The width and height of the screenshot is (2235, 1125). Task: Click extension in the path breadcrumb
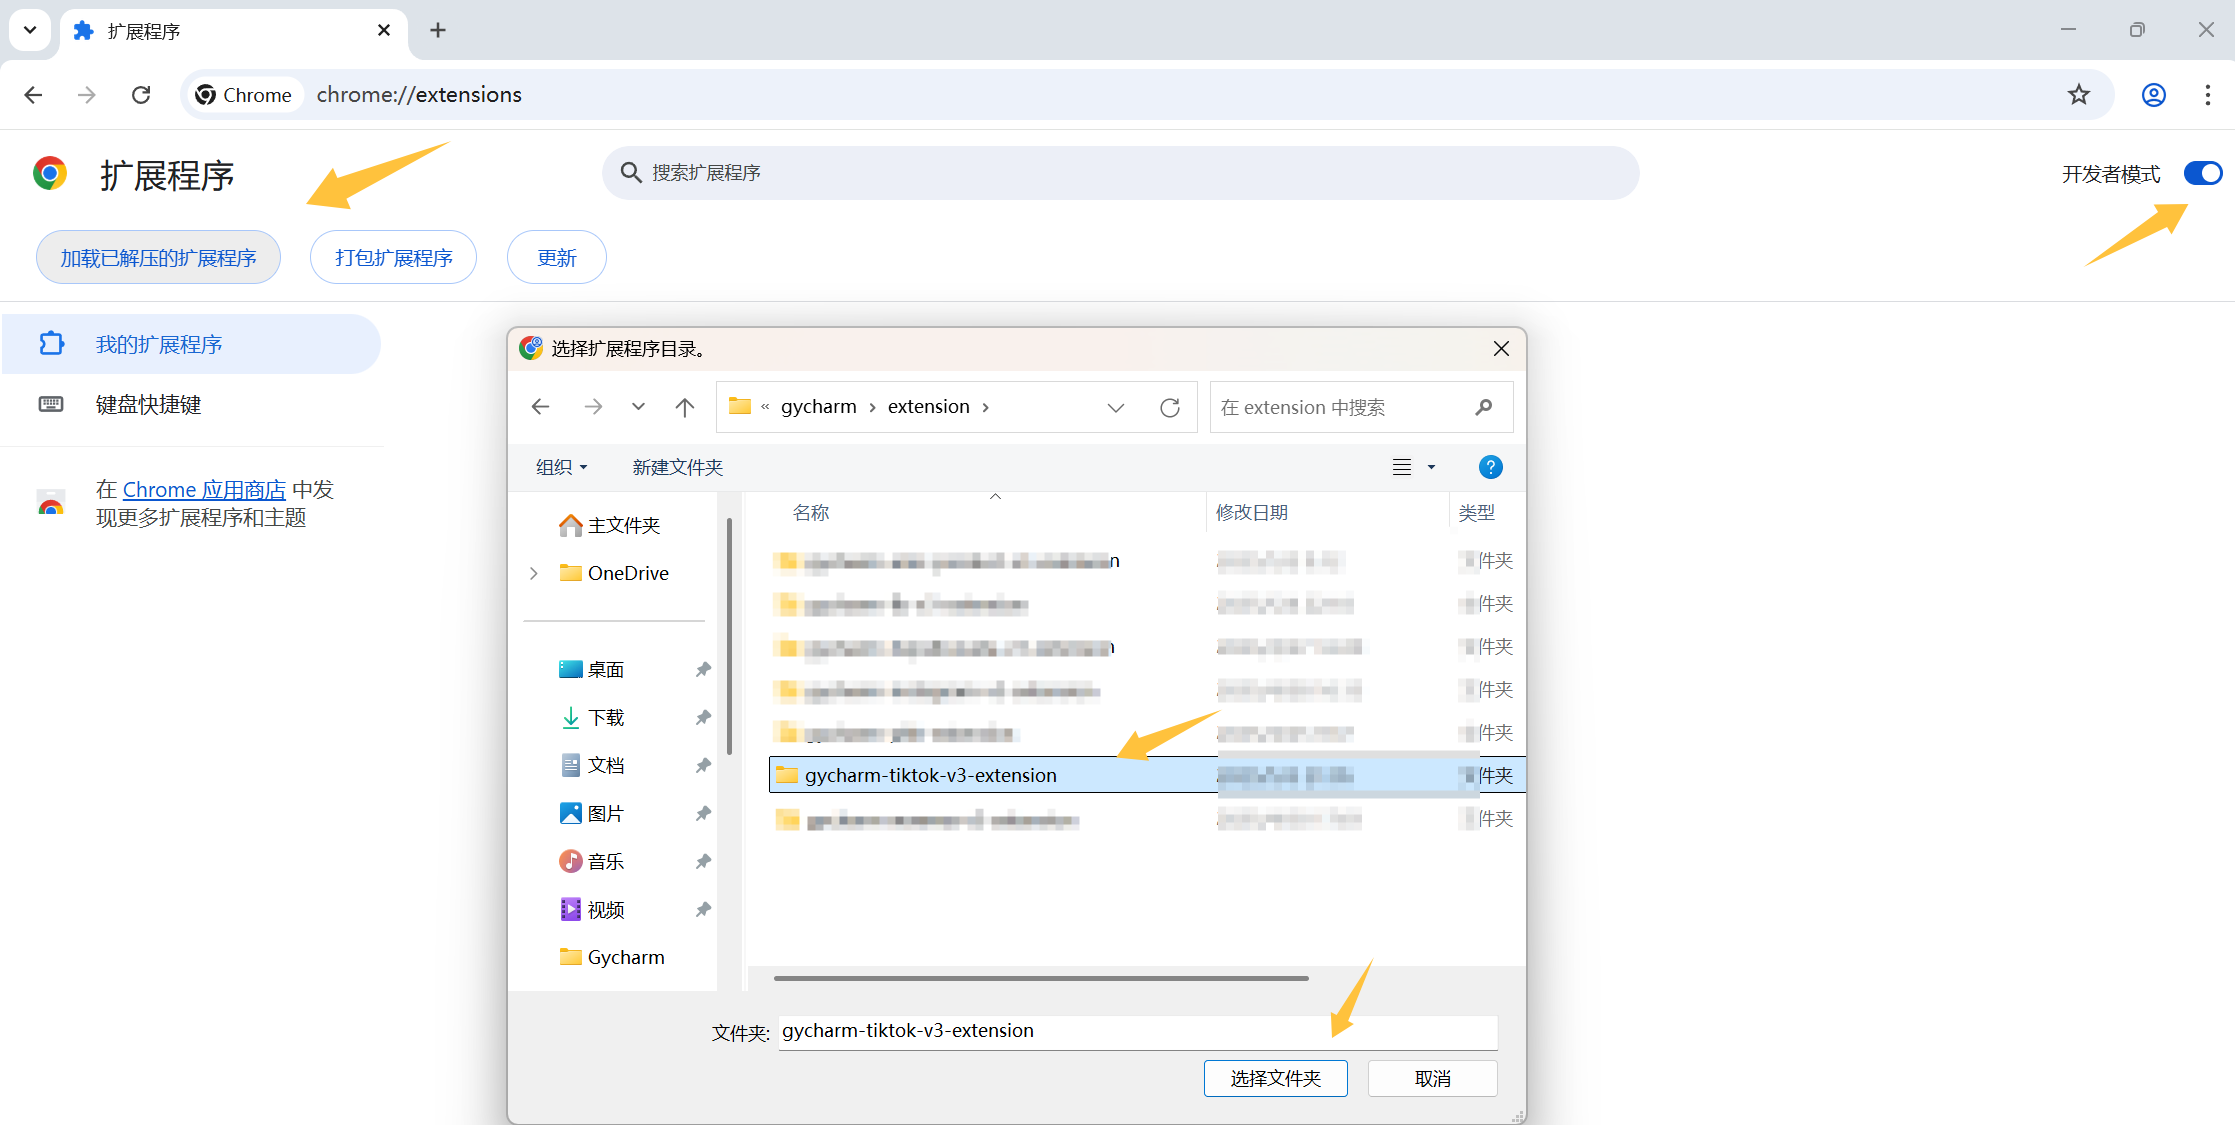pos(929,407)
